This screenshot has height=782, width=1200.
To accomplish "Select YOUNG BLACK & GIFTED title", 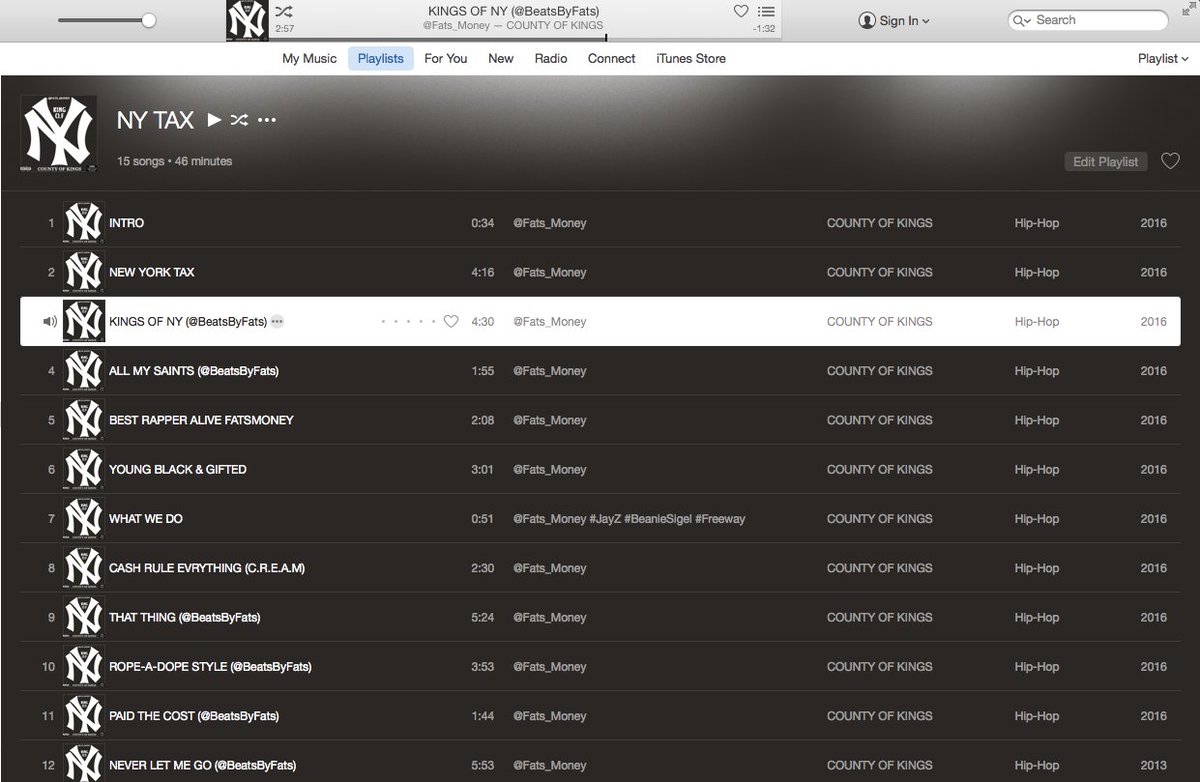I will pos(178,469).
